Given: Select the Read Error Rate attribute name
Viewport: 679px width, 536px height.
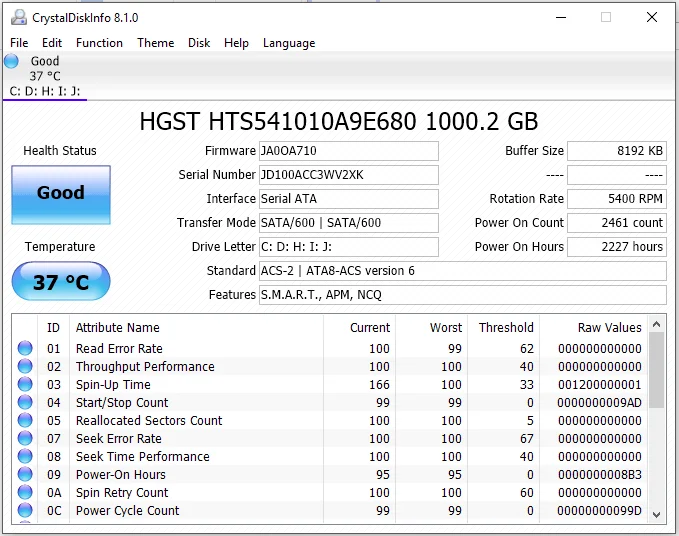Looking at the screenshot, I should [119, 349].
